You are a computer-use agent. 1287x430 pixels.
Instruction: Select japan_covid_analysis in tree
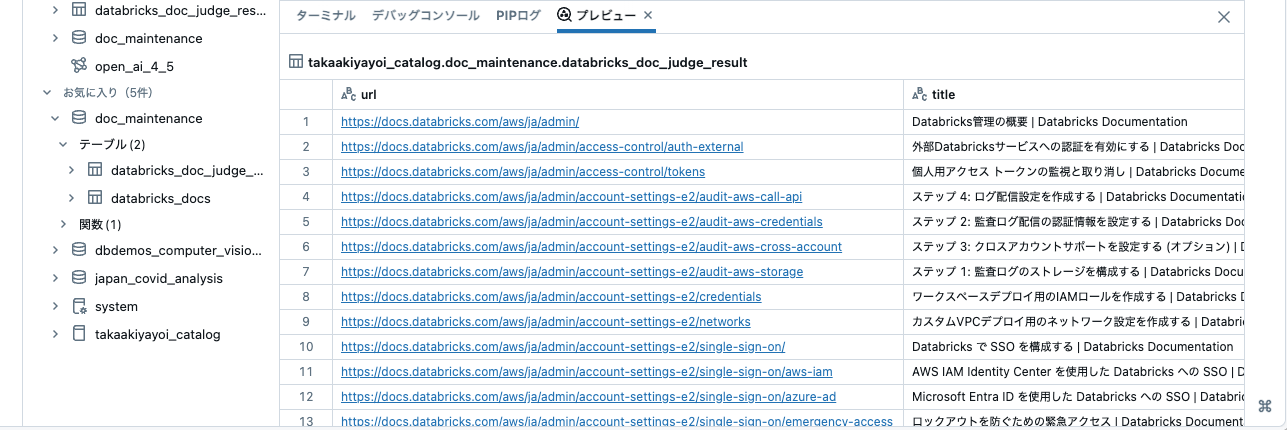pos(158,278)
